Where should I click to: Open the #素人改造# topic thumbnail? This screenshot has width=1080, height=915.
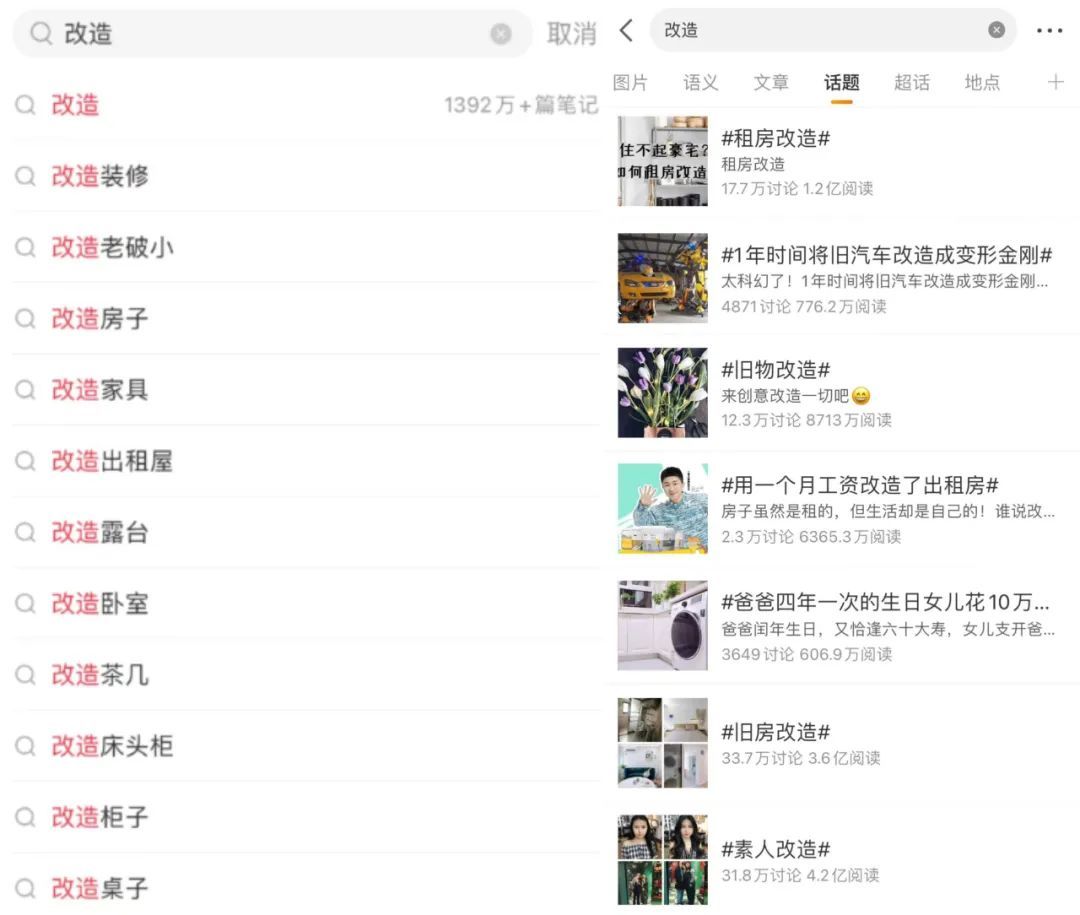[662, 859]
